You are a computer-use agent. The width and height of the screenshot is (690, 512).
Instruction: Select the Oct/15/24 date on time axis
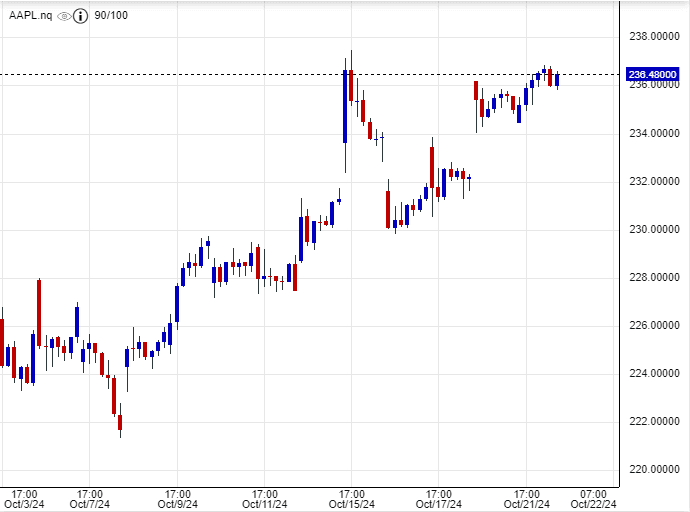352,504
